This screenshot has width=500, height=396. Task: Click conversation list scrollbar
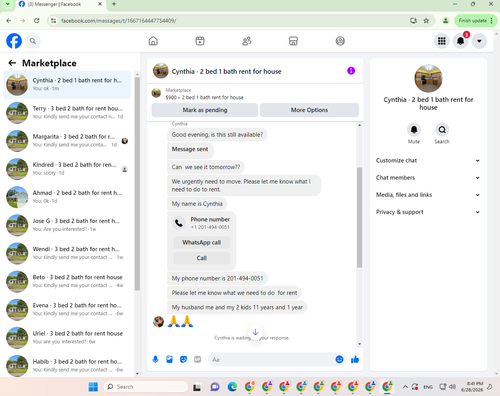(x=137, y=183)
